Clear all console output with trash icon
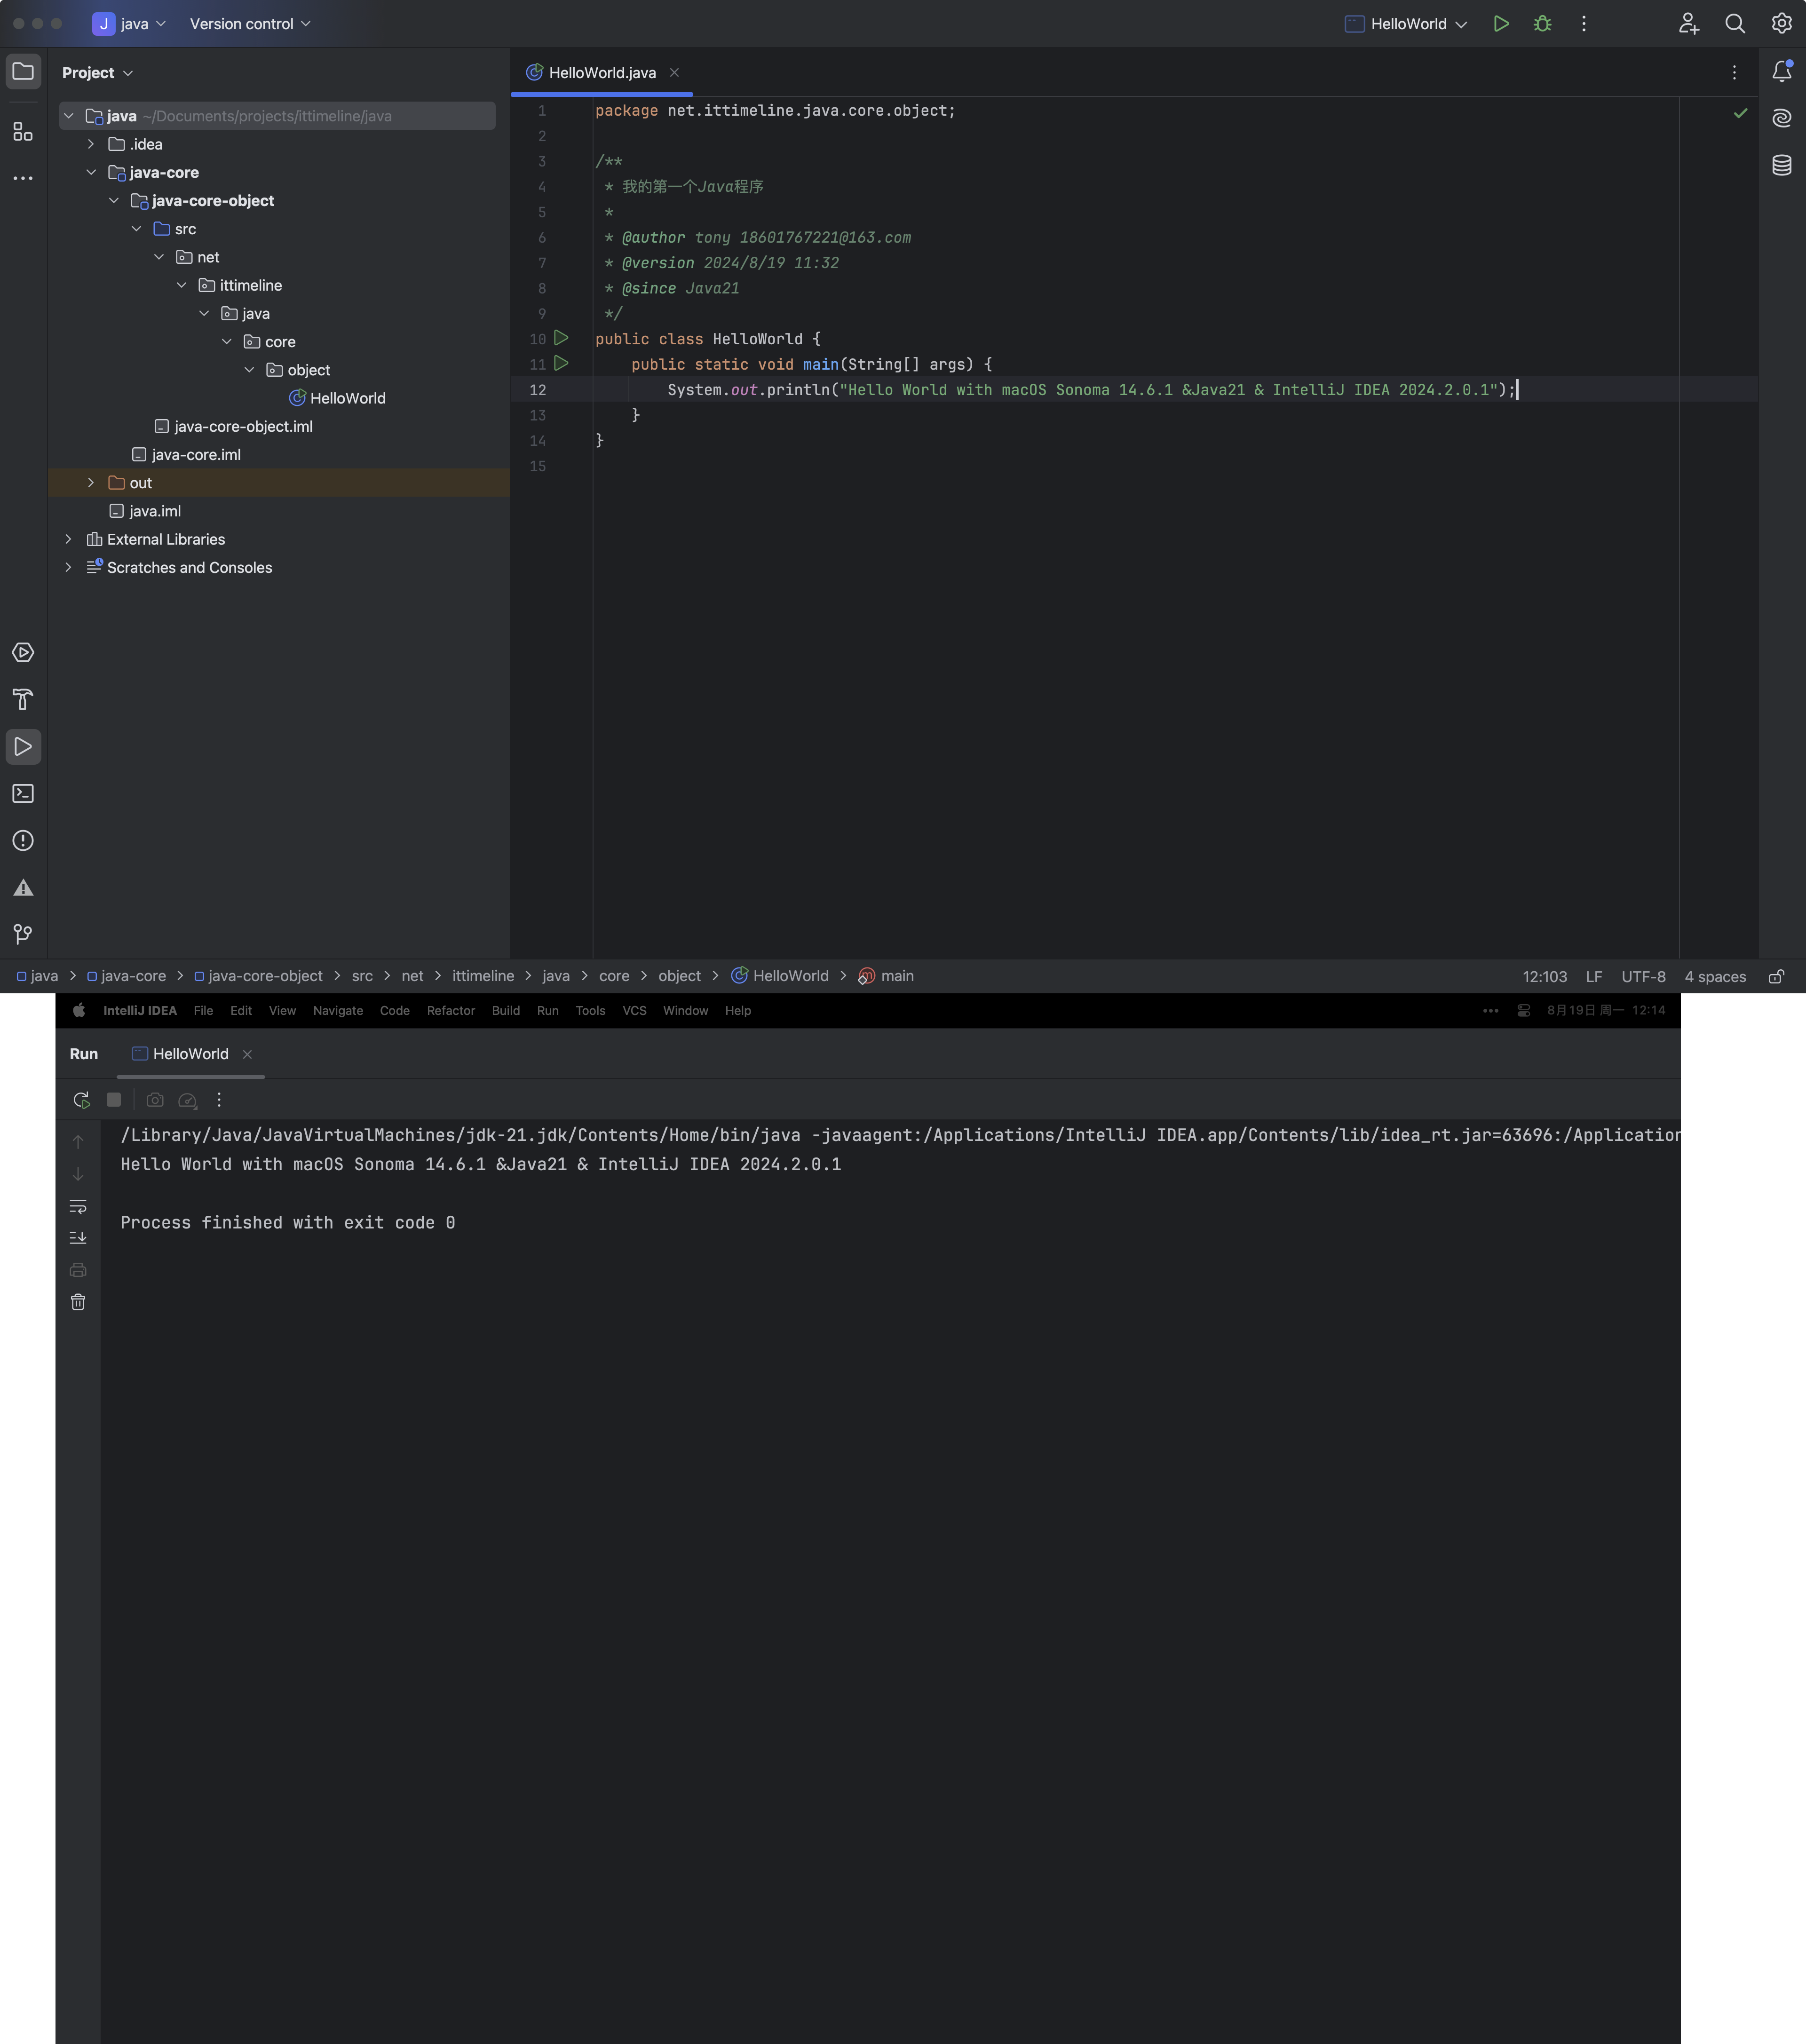 [x=78, y=1302]
